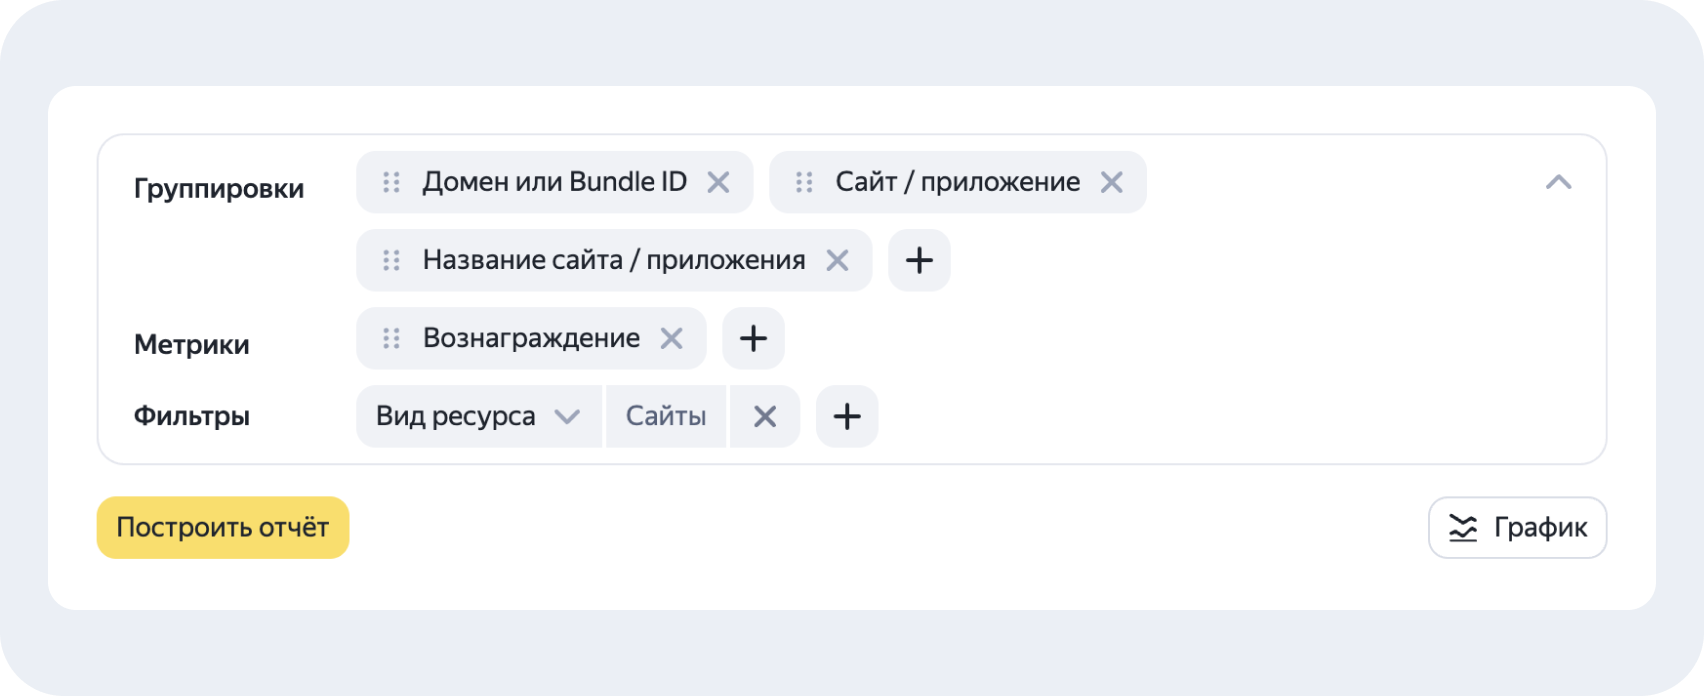The image size is (1704, 696).
Task: Remove the 'Сайт / приложение' grouping
Action: (1111, 182)
